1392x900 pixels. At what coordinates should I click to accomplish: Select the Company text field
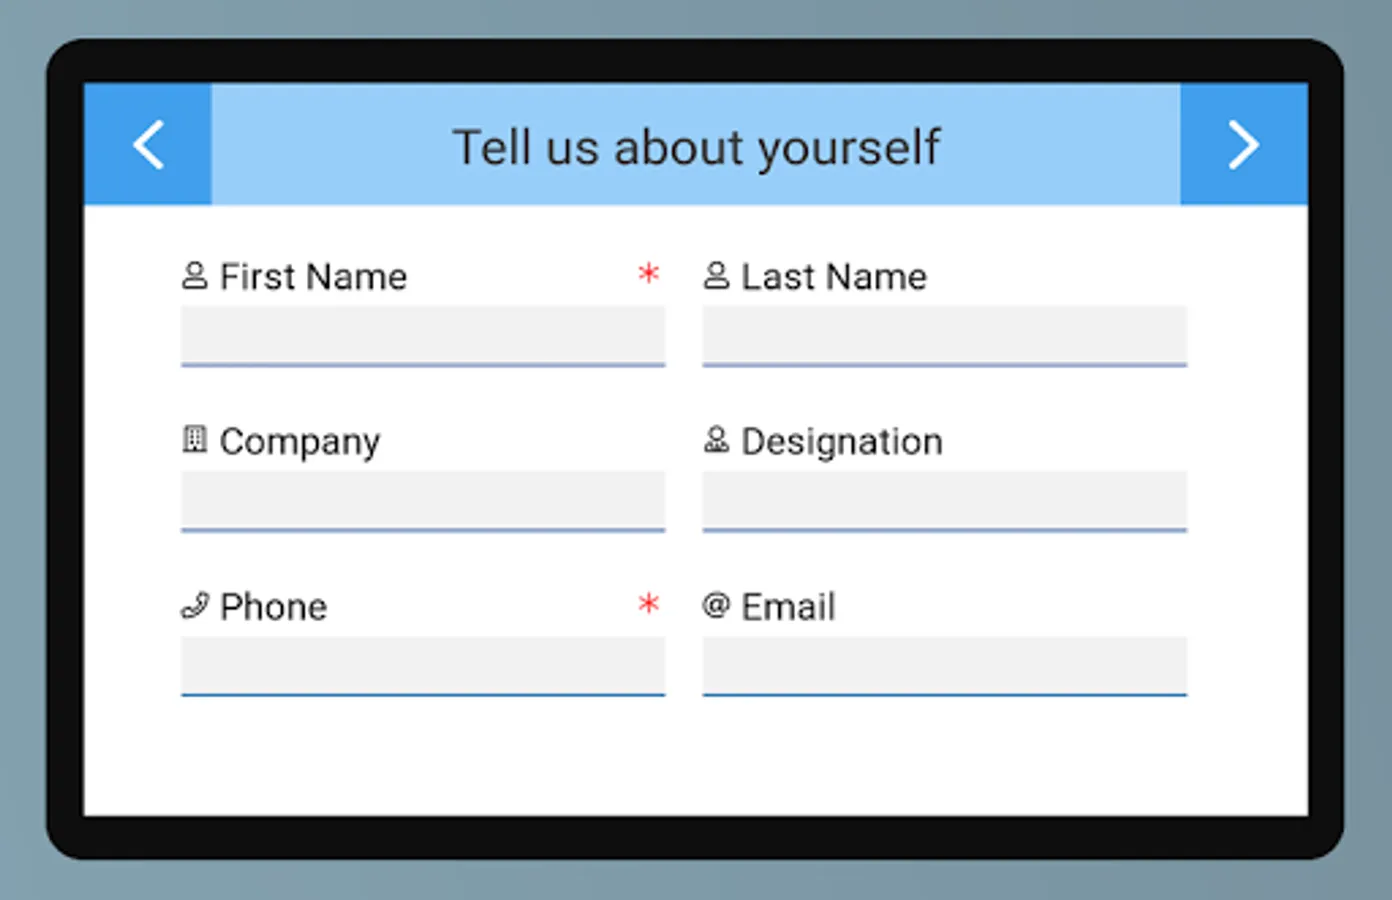[x=423, y=500]
